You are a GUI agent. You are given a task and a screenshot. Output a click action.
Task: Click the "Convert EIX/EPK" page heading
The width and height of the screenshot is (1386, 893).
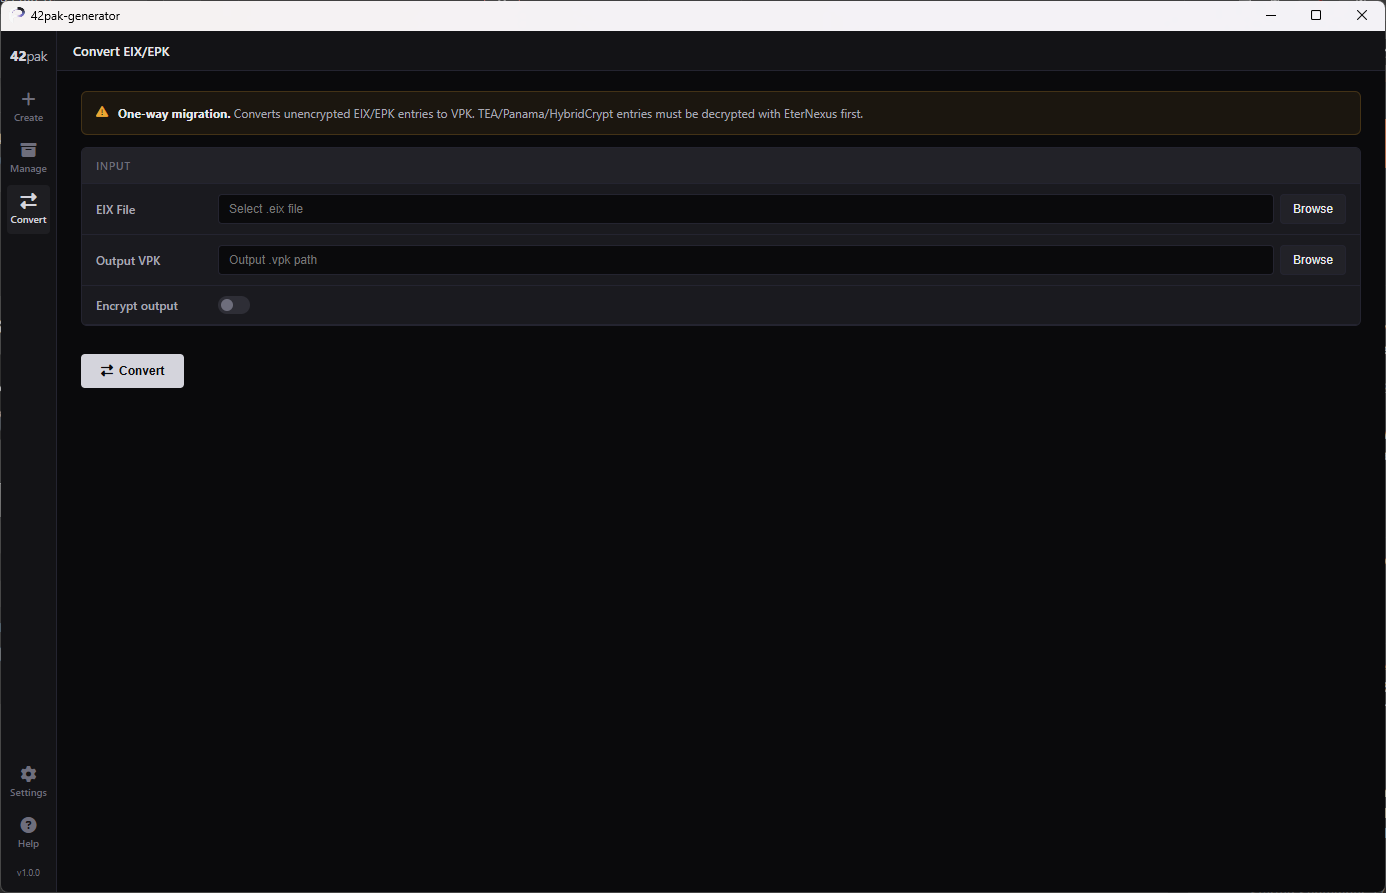pos(121,51)
